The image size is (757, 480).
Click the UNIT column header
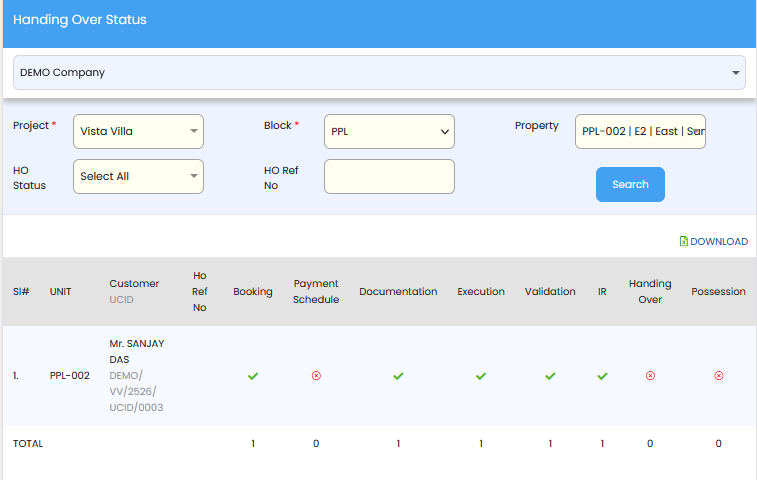[x=60, y=292]
